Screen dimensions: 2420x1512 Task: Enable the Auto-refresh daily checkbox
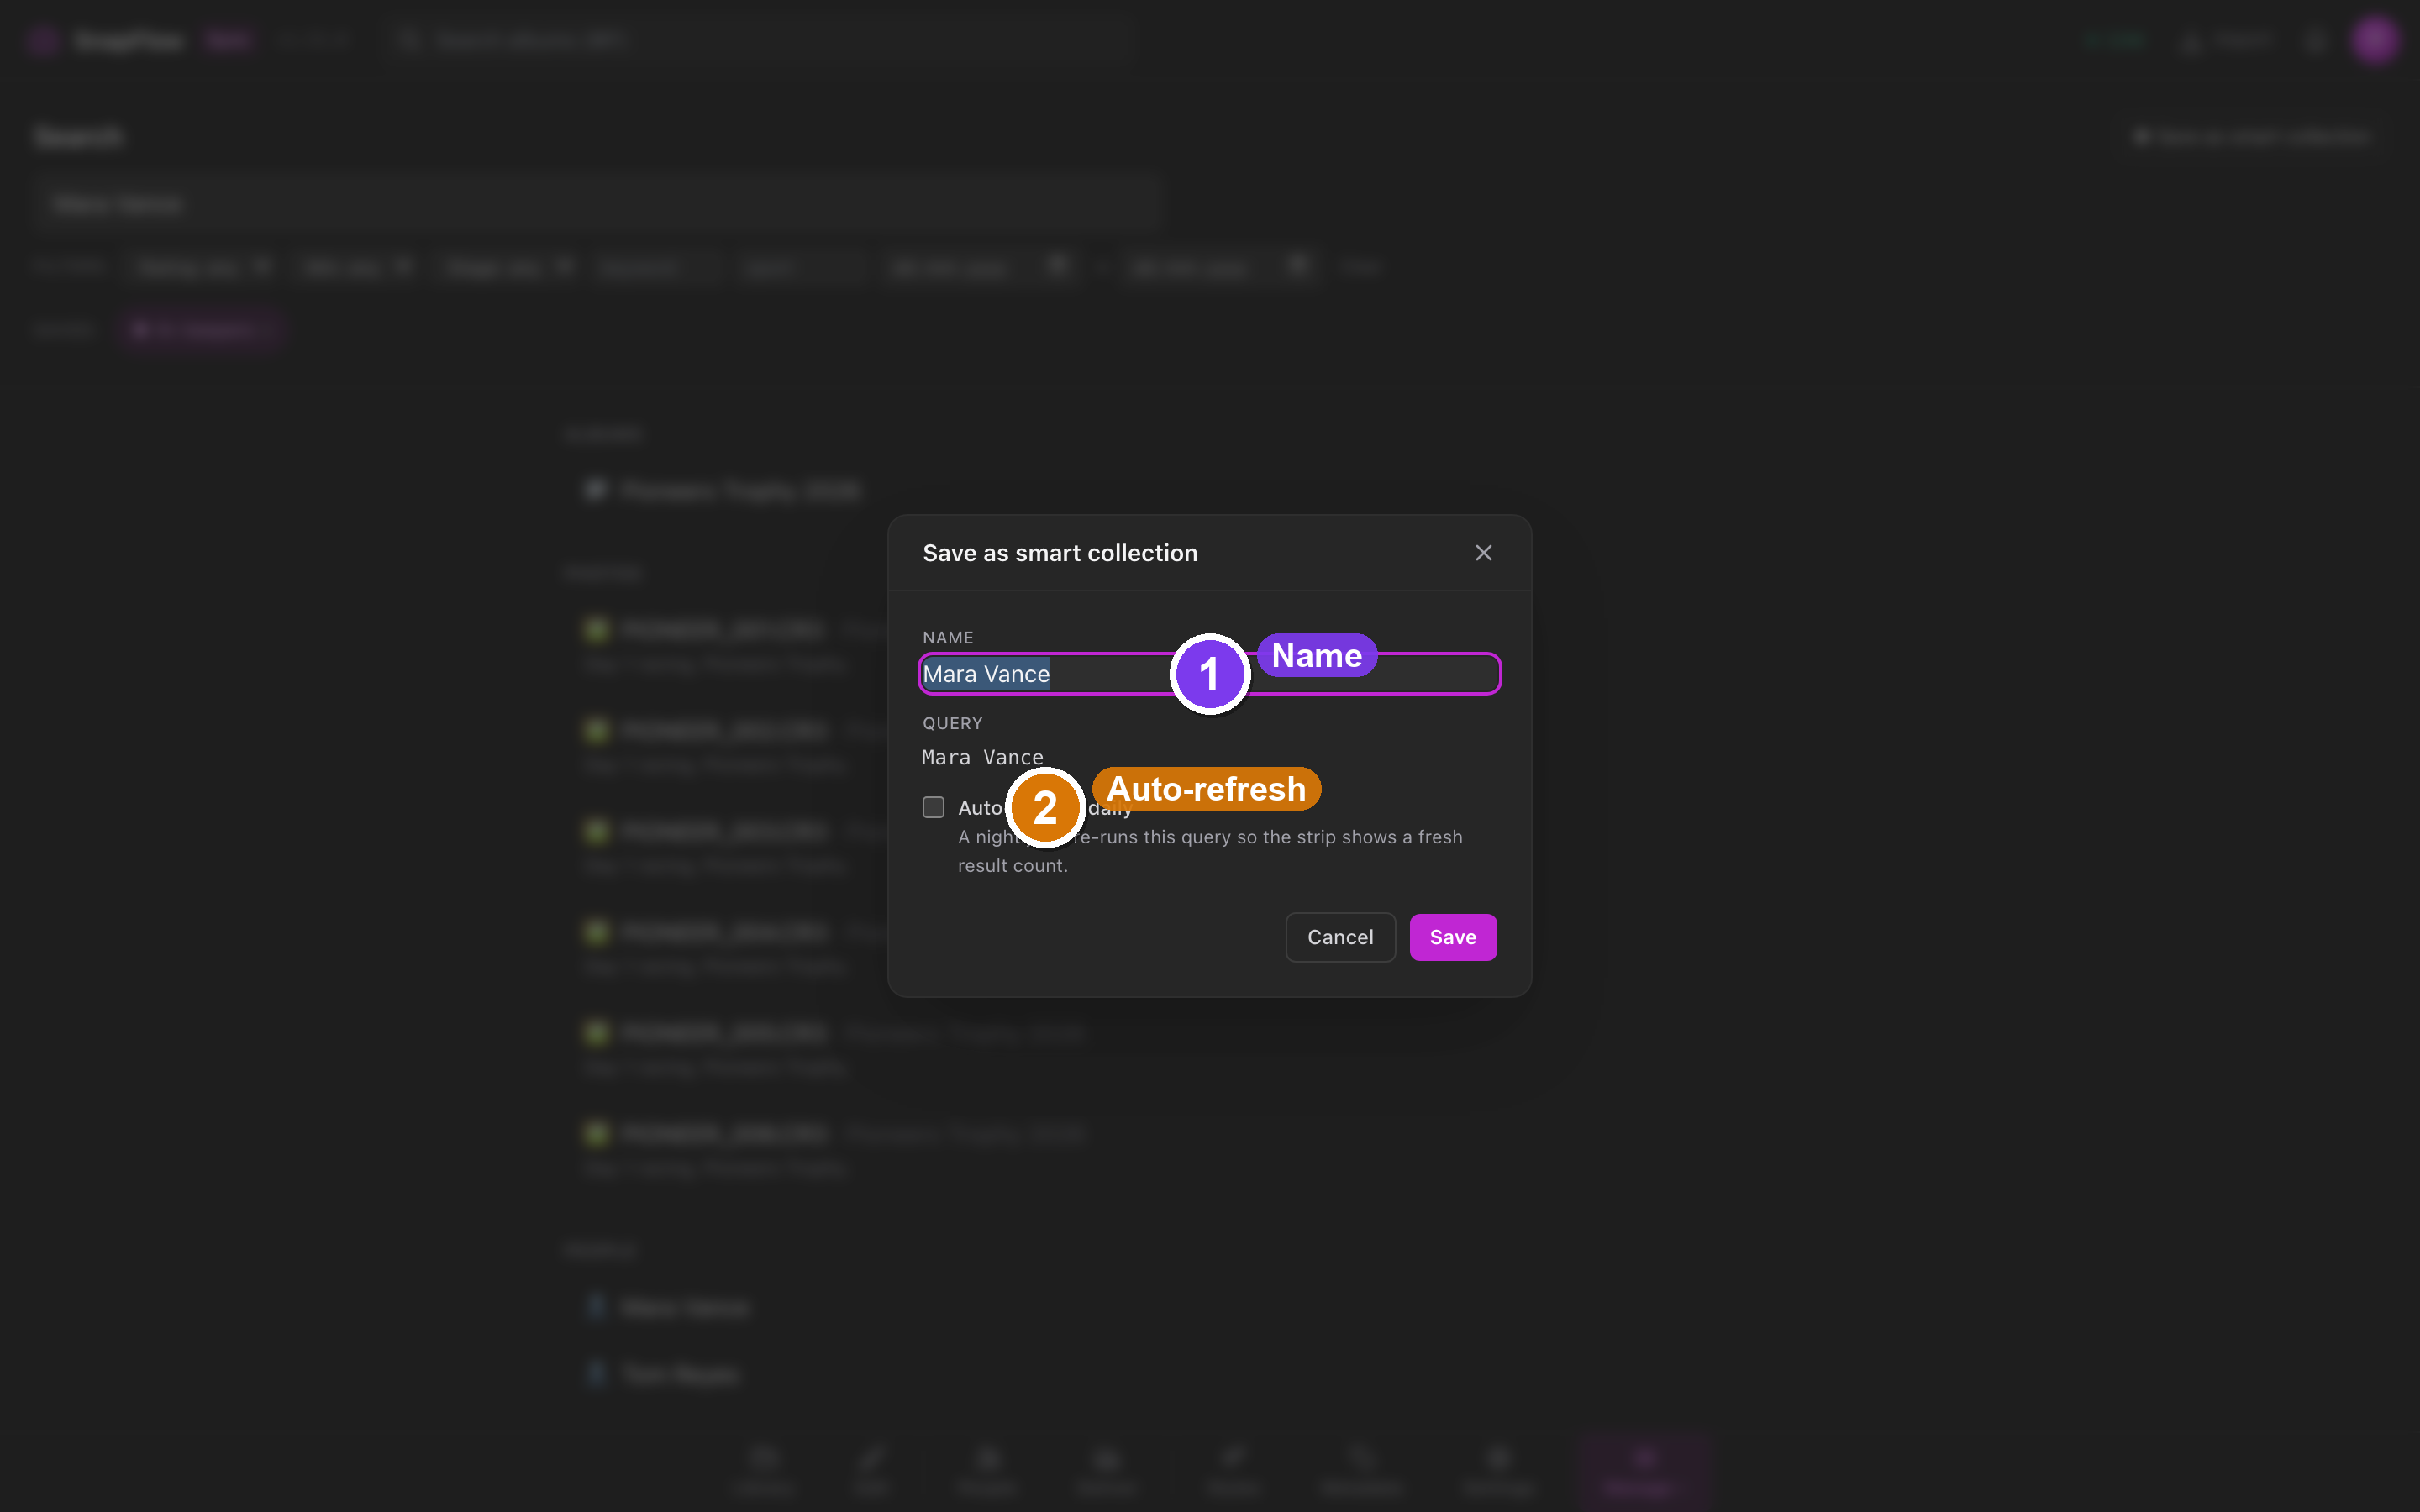pyautogui.click(x=933, y=807)
